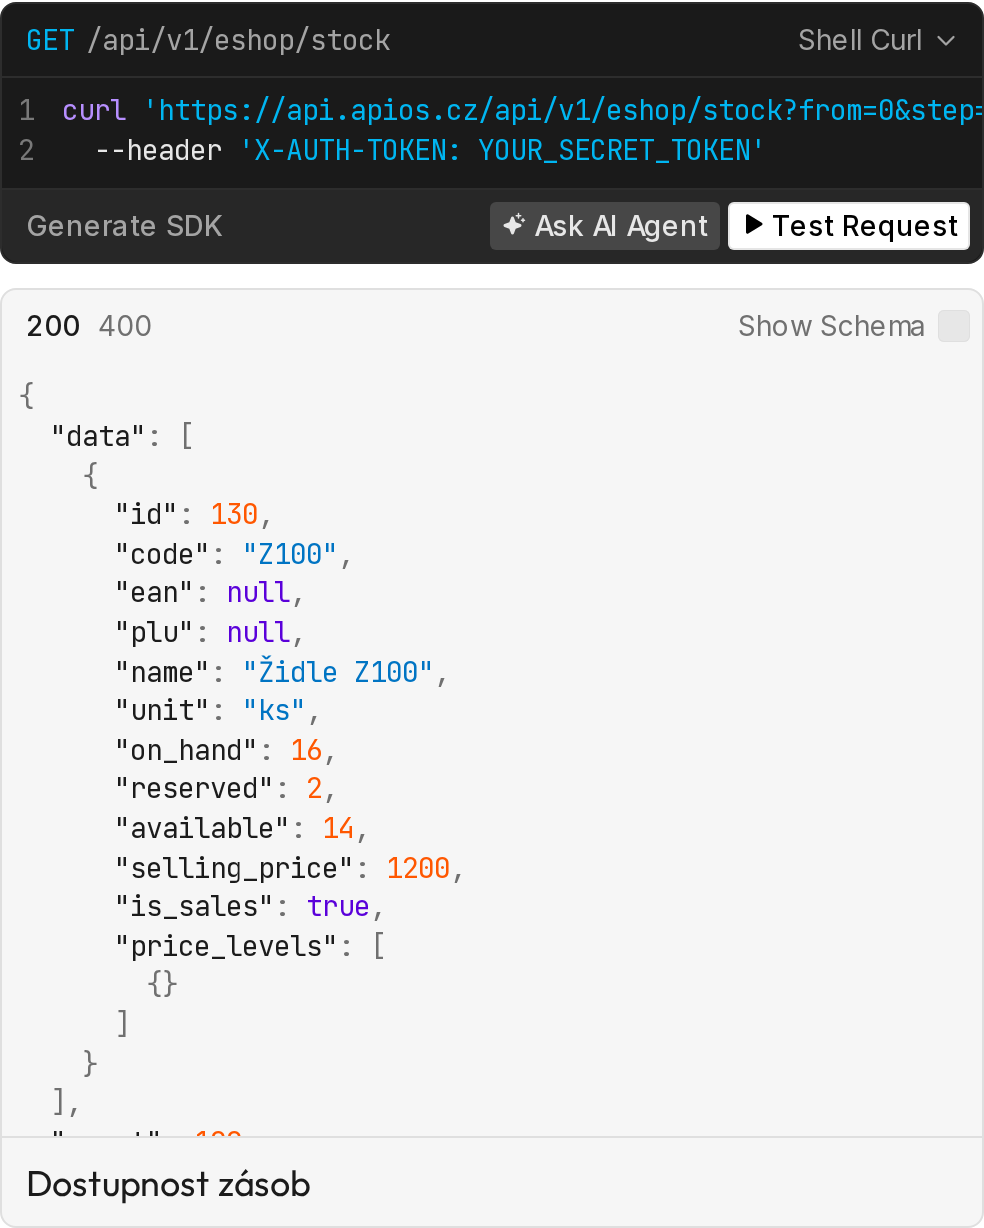
Task: Click line number 1 in the code sample
Action: click(27, 110)
